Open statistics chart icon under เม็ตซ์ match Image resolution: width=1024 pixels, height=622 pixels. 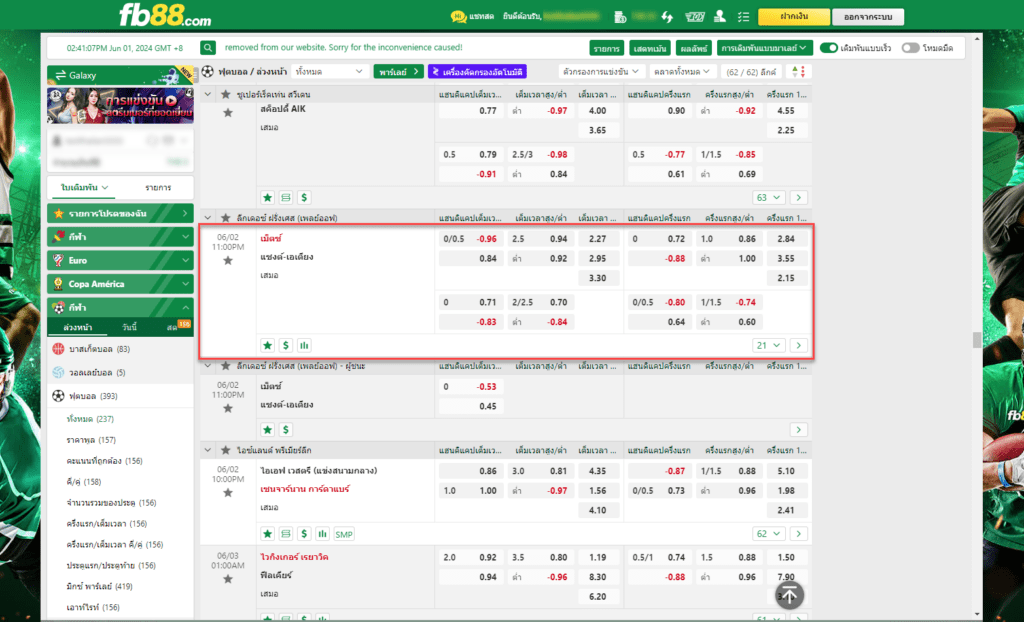tap(304, 345)
